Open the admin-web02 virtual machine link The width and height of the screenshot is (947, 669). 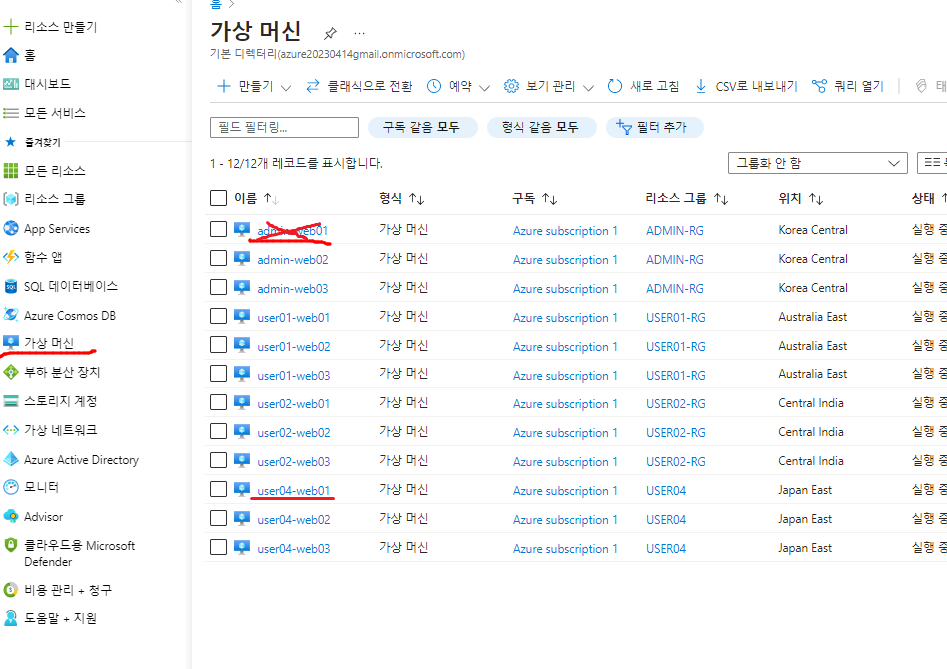tap(293, 260)
